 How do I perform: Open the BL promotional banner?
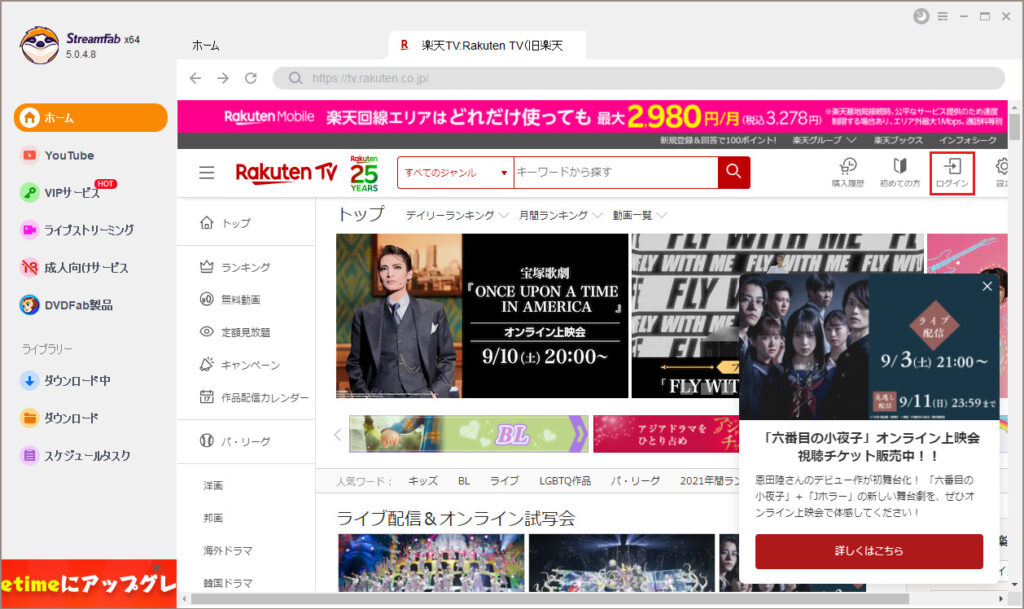pos(468,434)
